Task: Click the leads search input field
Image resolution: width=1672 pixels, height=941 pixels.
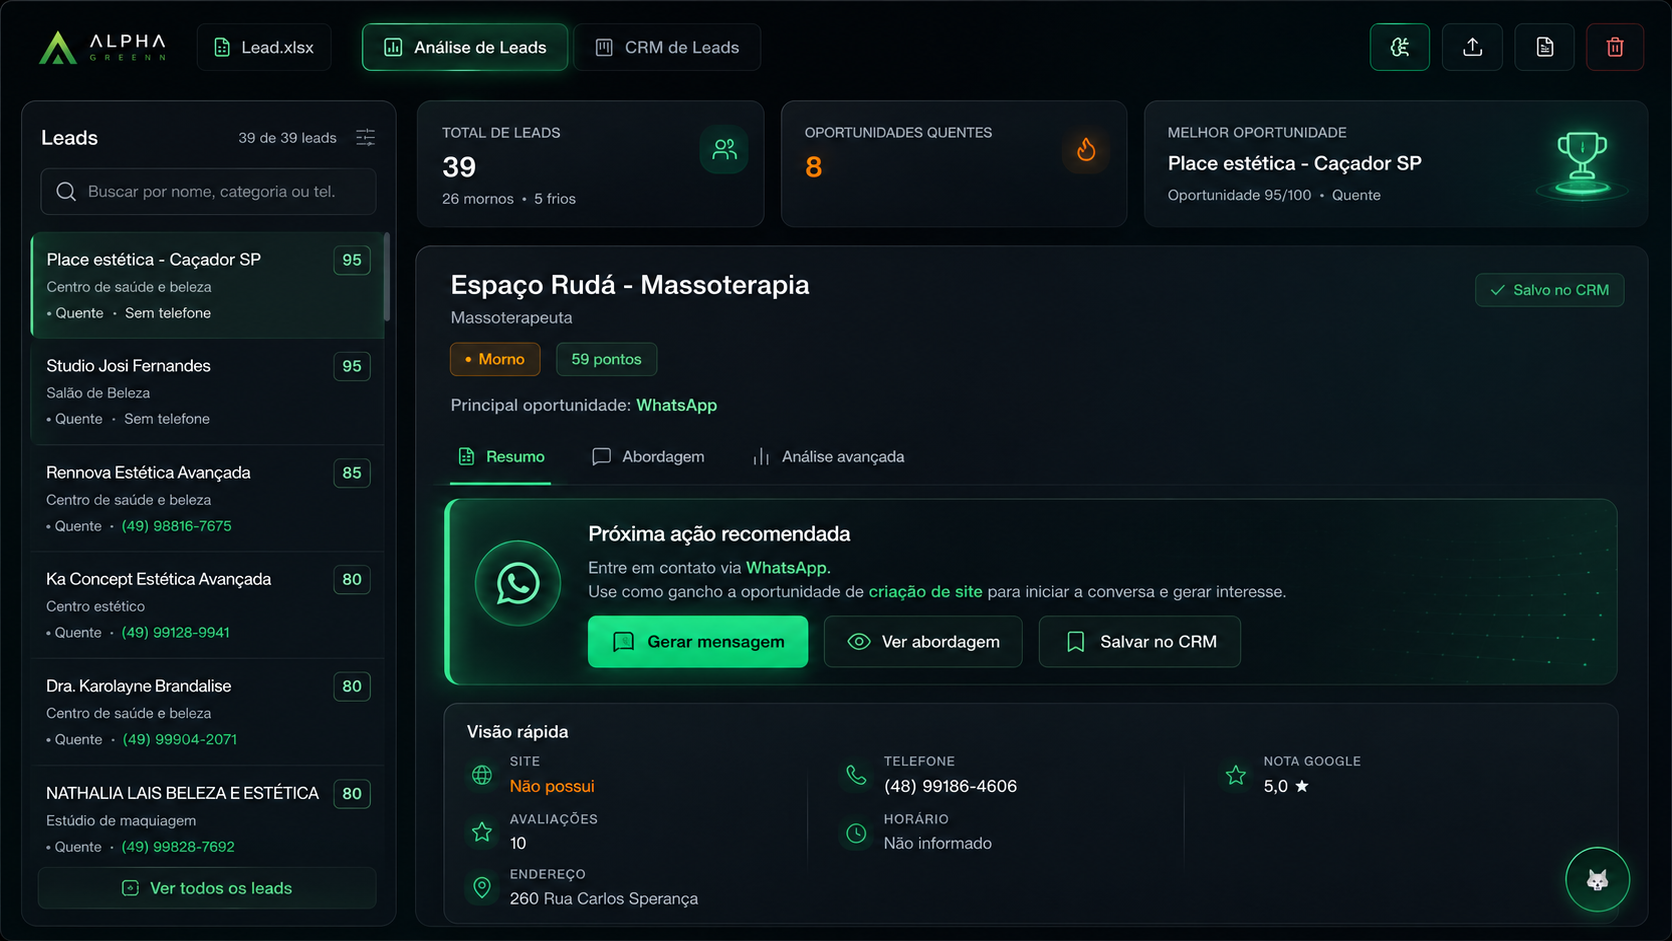Action: tap(208, 191)
